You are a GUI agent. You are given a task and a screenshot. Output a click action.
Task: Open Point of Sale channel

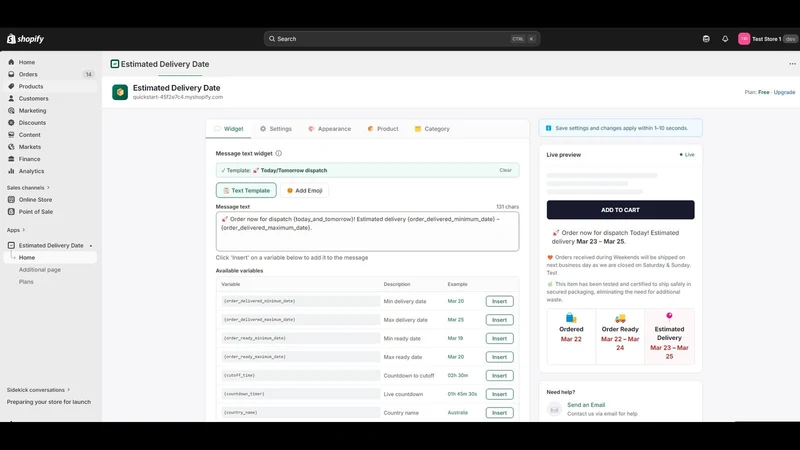[36, 212]
